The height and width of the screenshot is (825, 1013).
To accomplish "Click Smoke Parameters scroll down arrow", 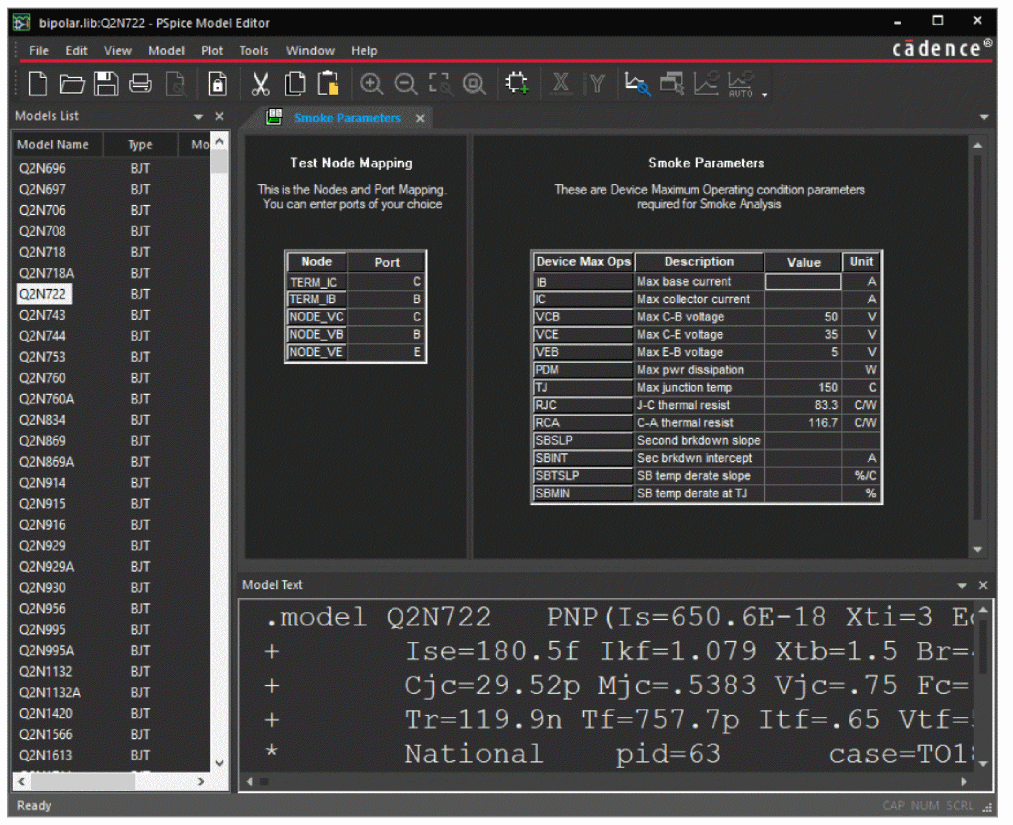I will click(x=977, y=549).
